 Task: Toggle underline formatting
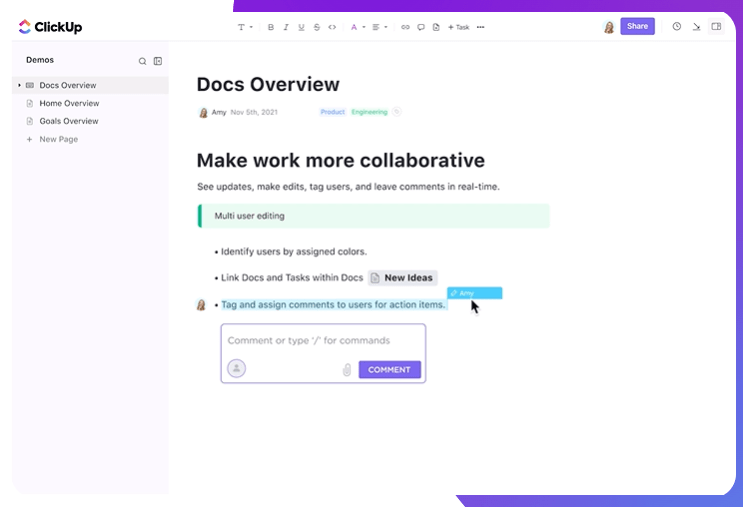pos(301,27)
